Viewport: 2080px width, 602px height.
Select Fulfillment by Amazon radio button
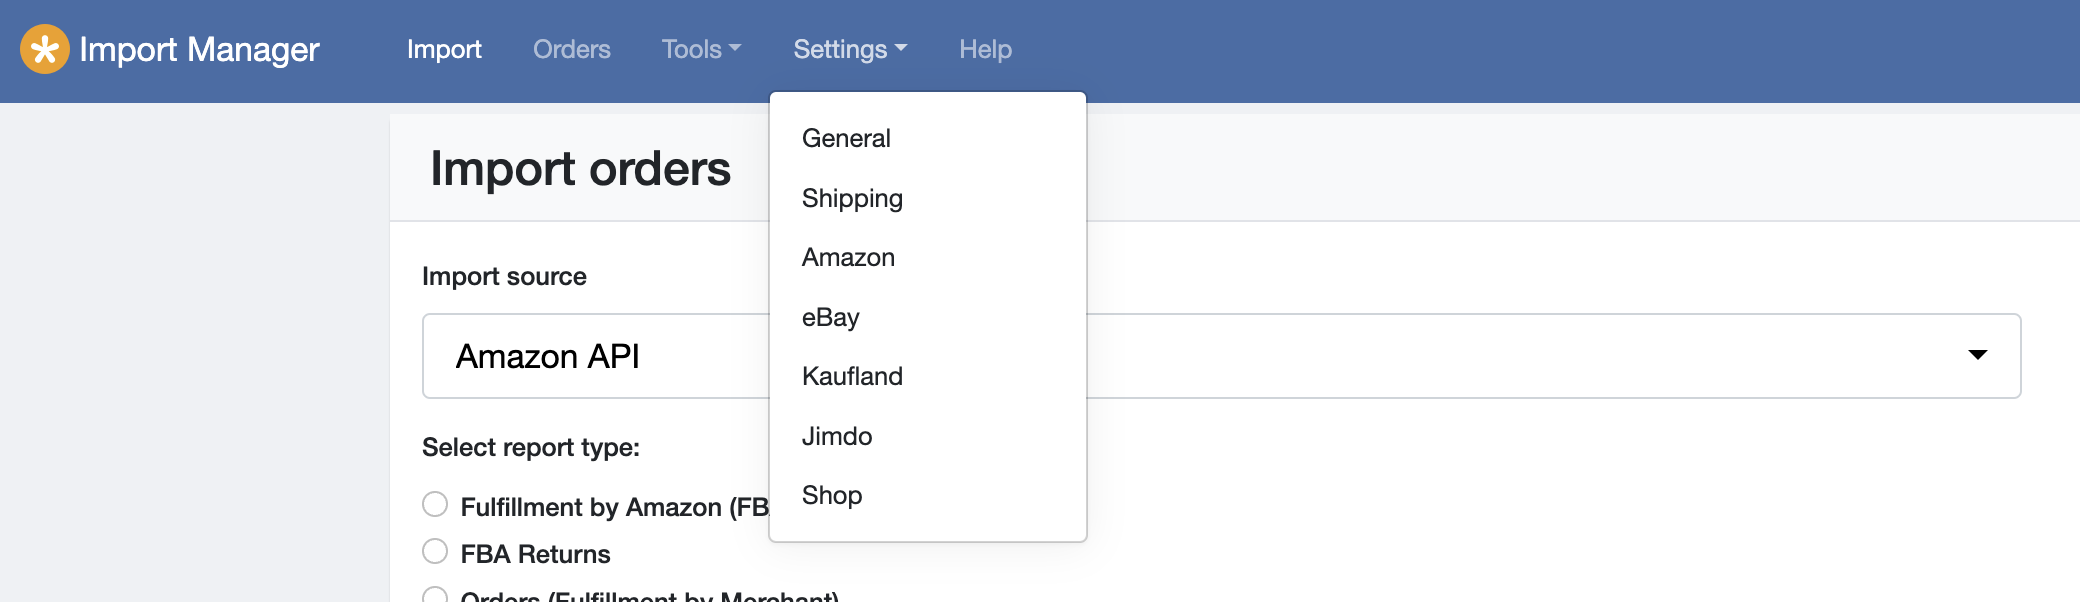click(435, 504)
